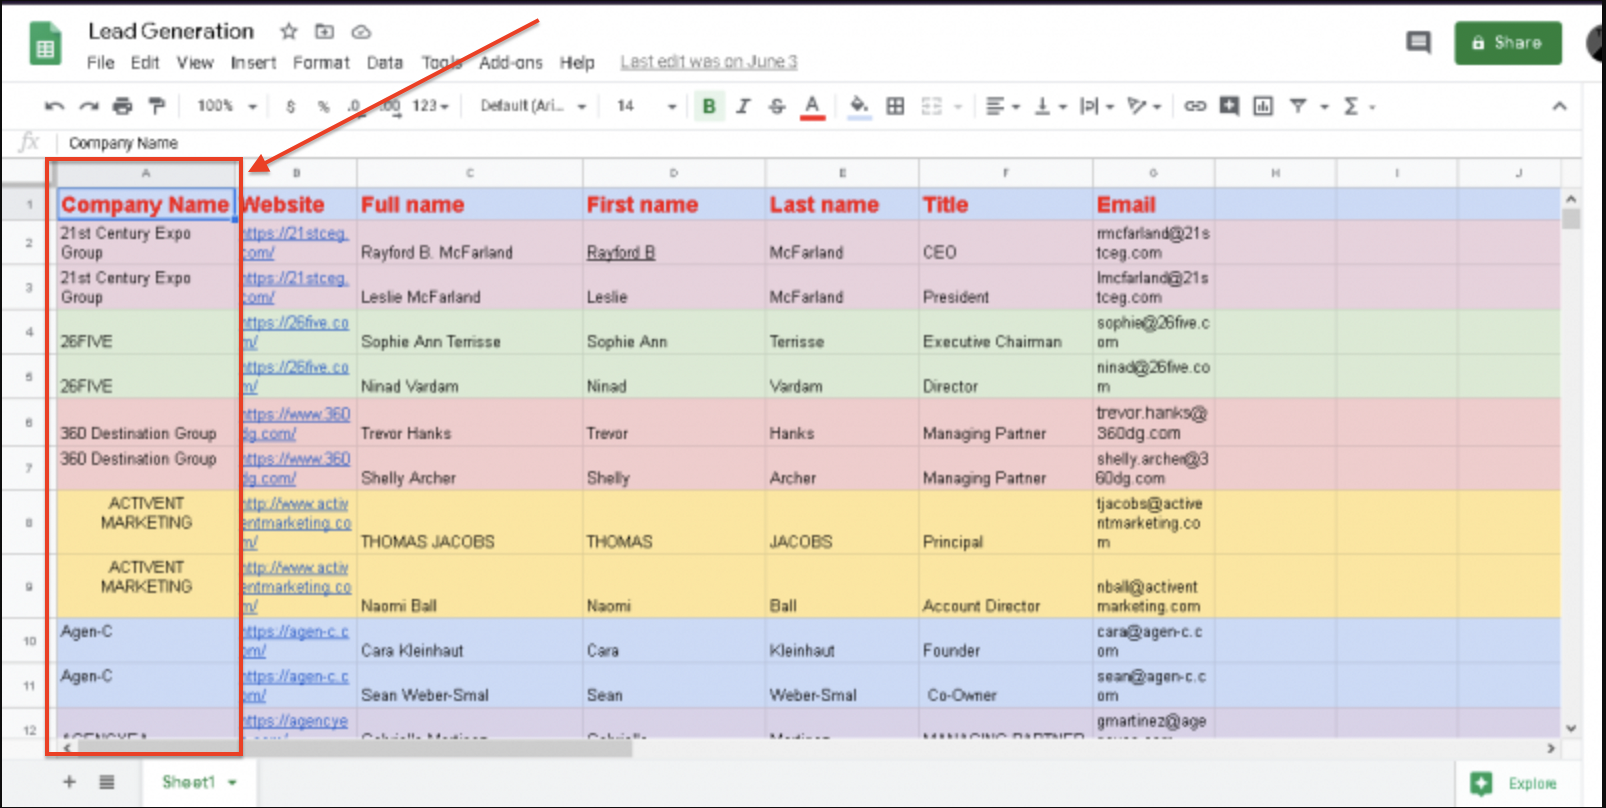Format as percent icon
This screenshot has height=808, width=1606.
pos(323,106)
